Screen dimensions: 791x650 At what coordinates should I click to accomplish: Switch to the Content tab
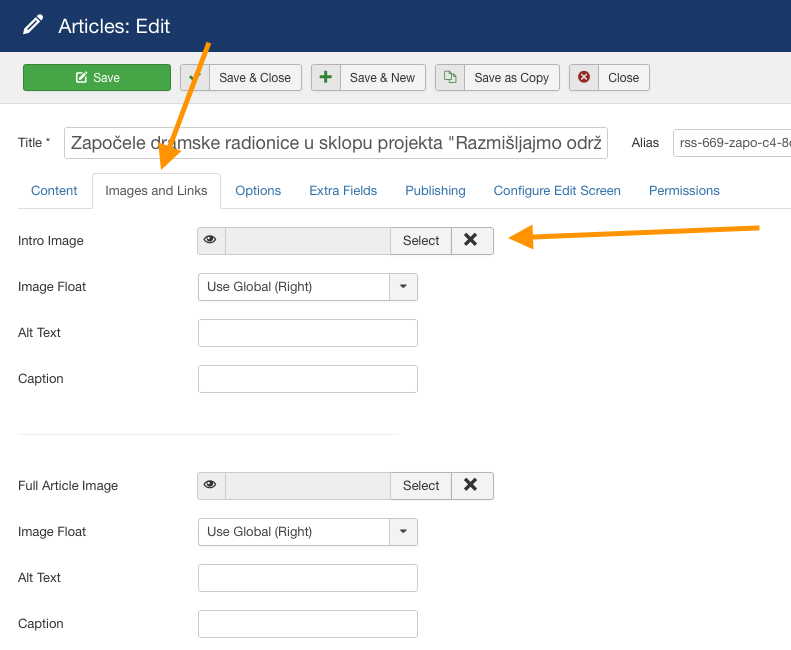click(54, 191)
